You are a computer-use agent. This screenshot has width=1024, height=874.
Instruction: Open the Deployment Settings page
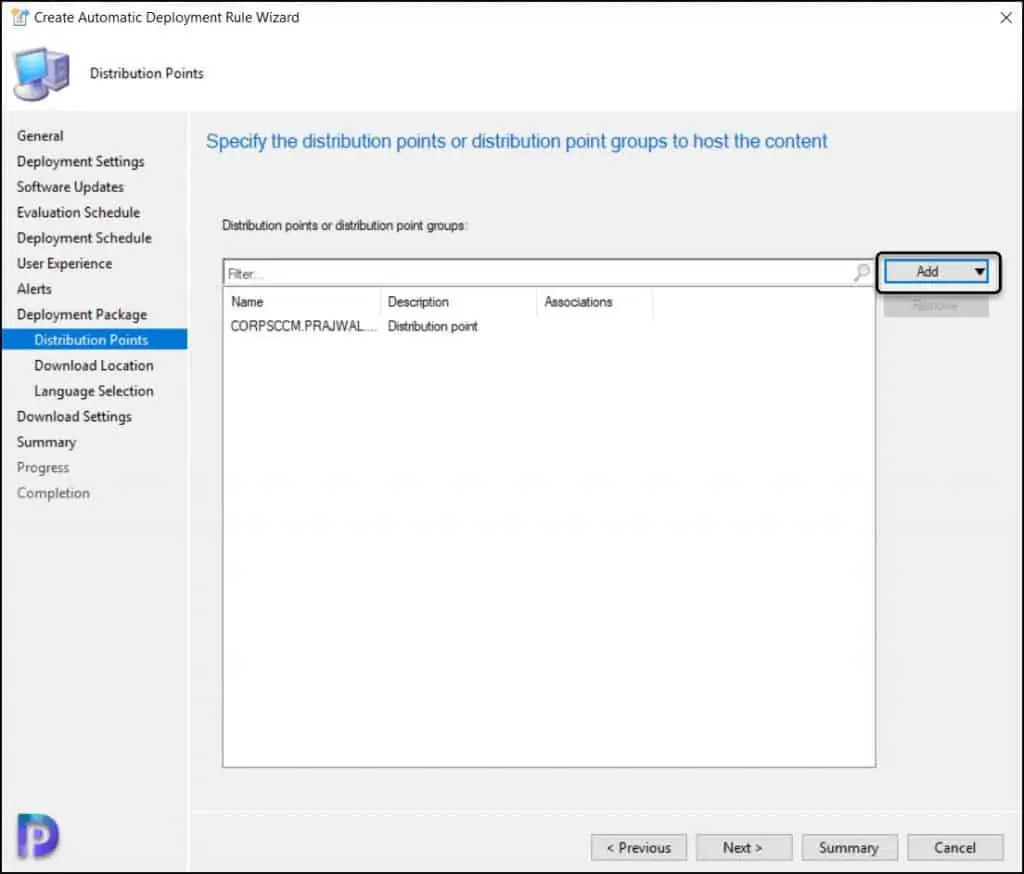(80, 162)
